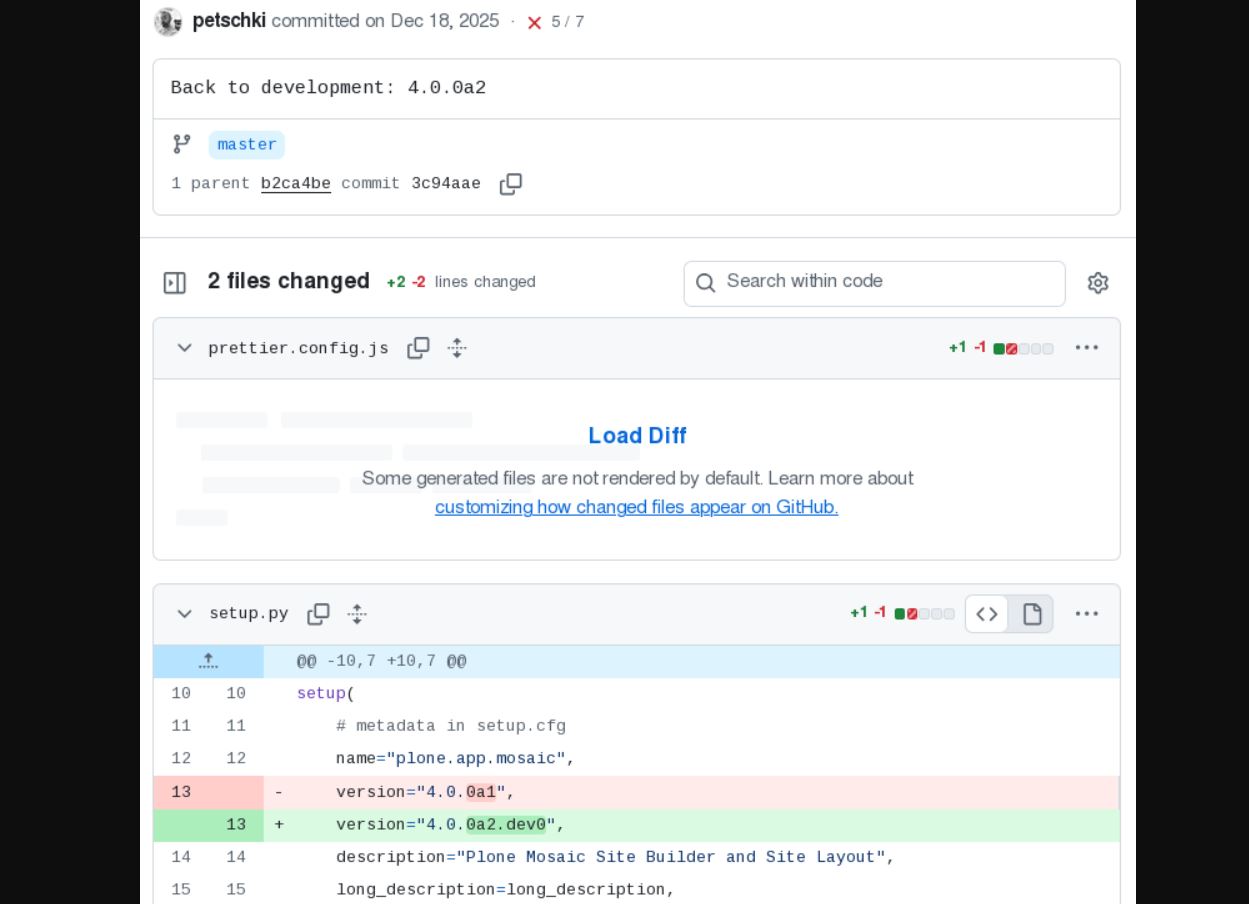
Task: Click Load Diff for prettier.config.js
Action: (x=637, y=436)
